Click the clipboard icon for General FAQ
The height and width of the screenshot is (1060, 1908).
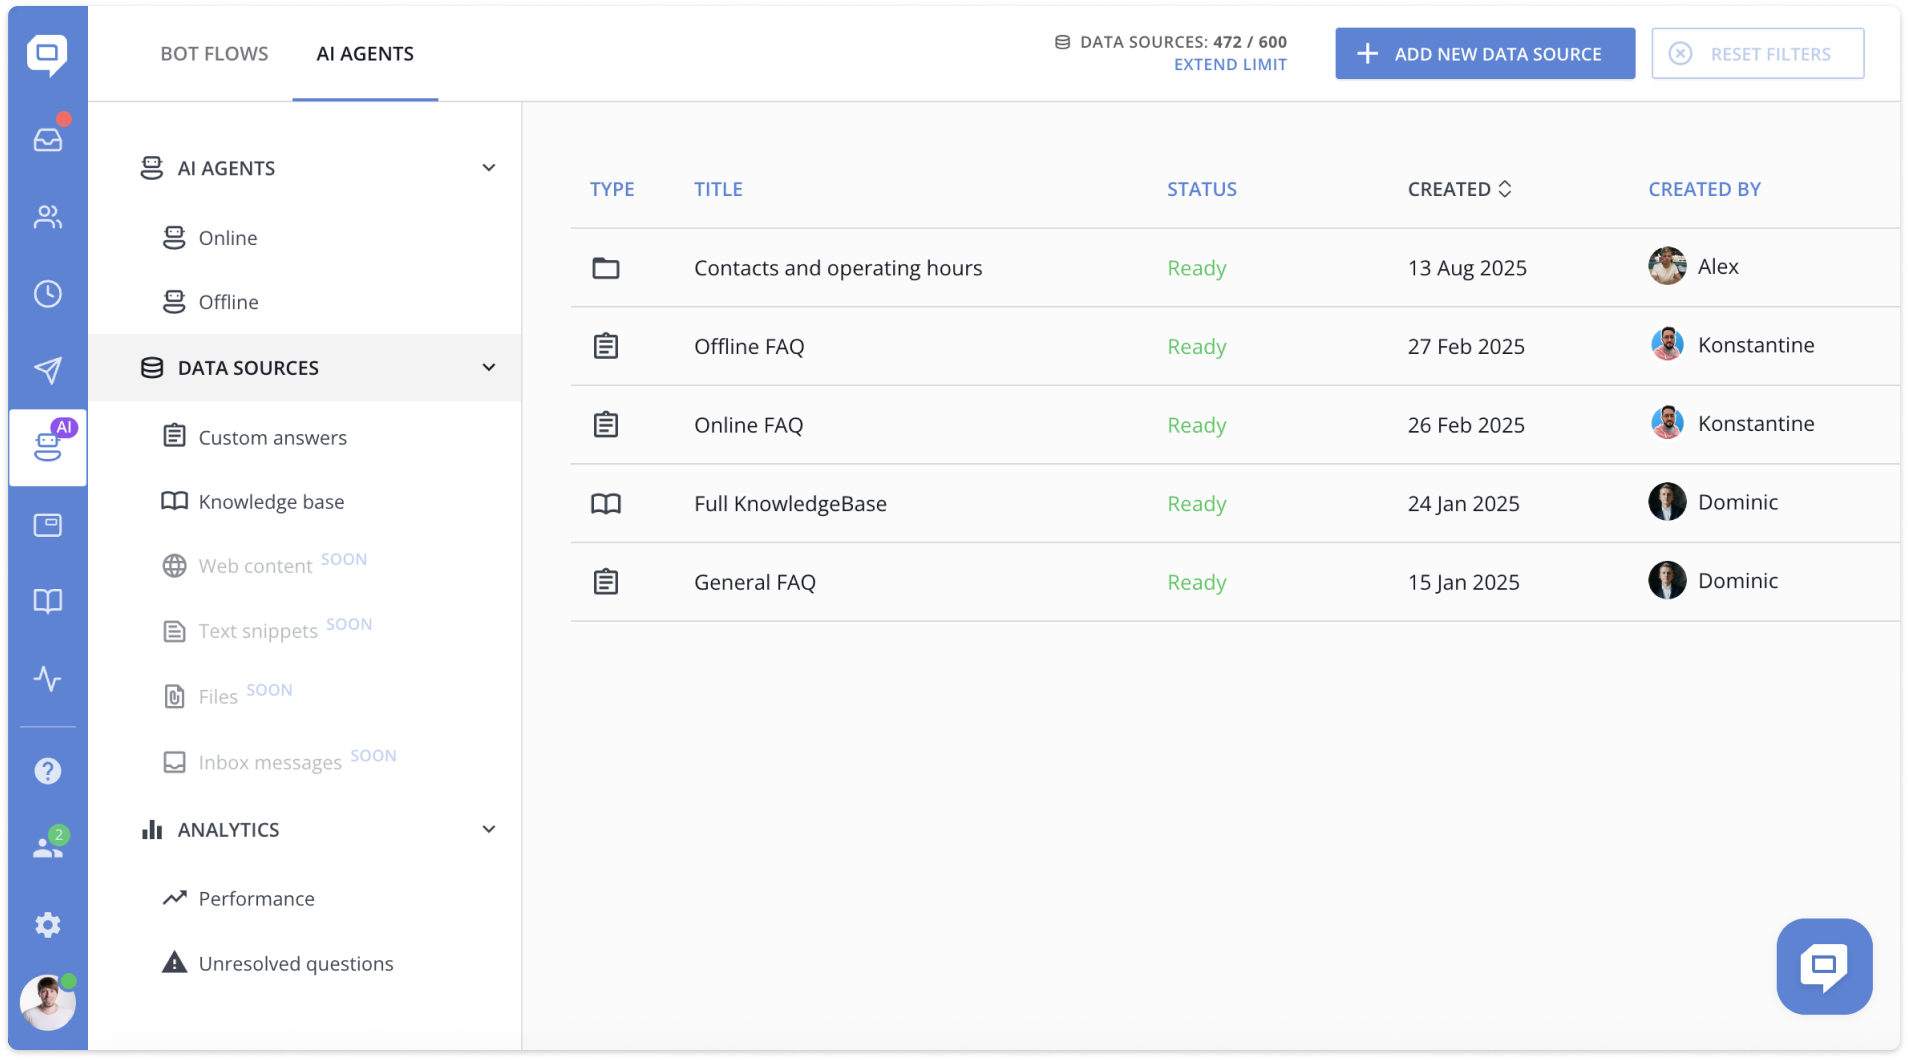coord(606,582)
